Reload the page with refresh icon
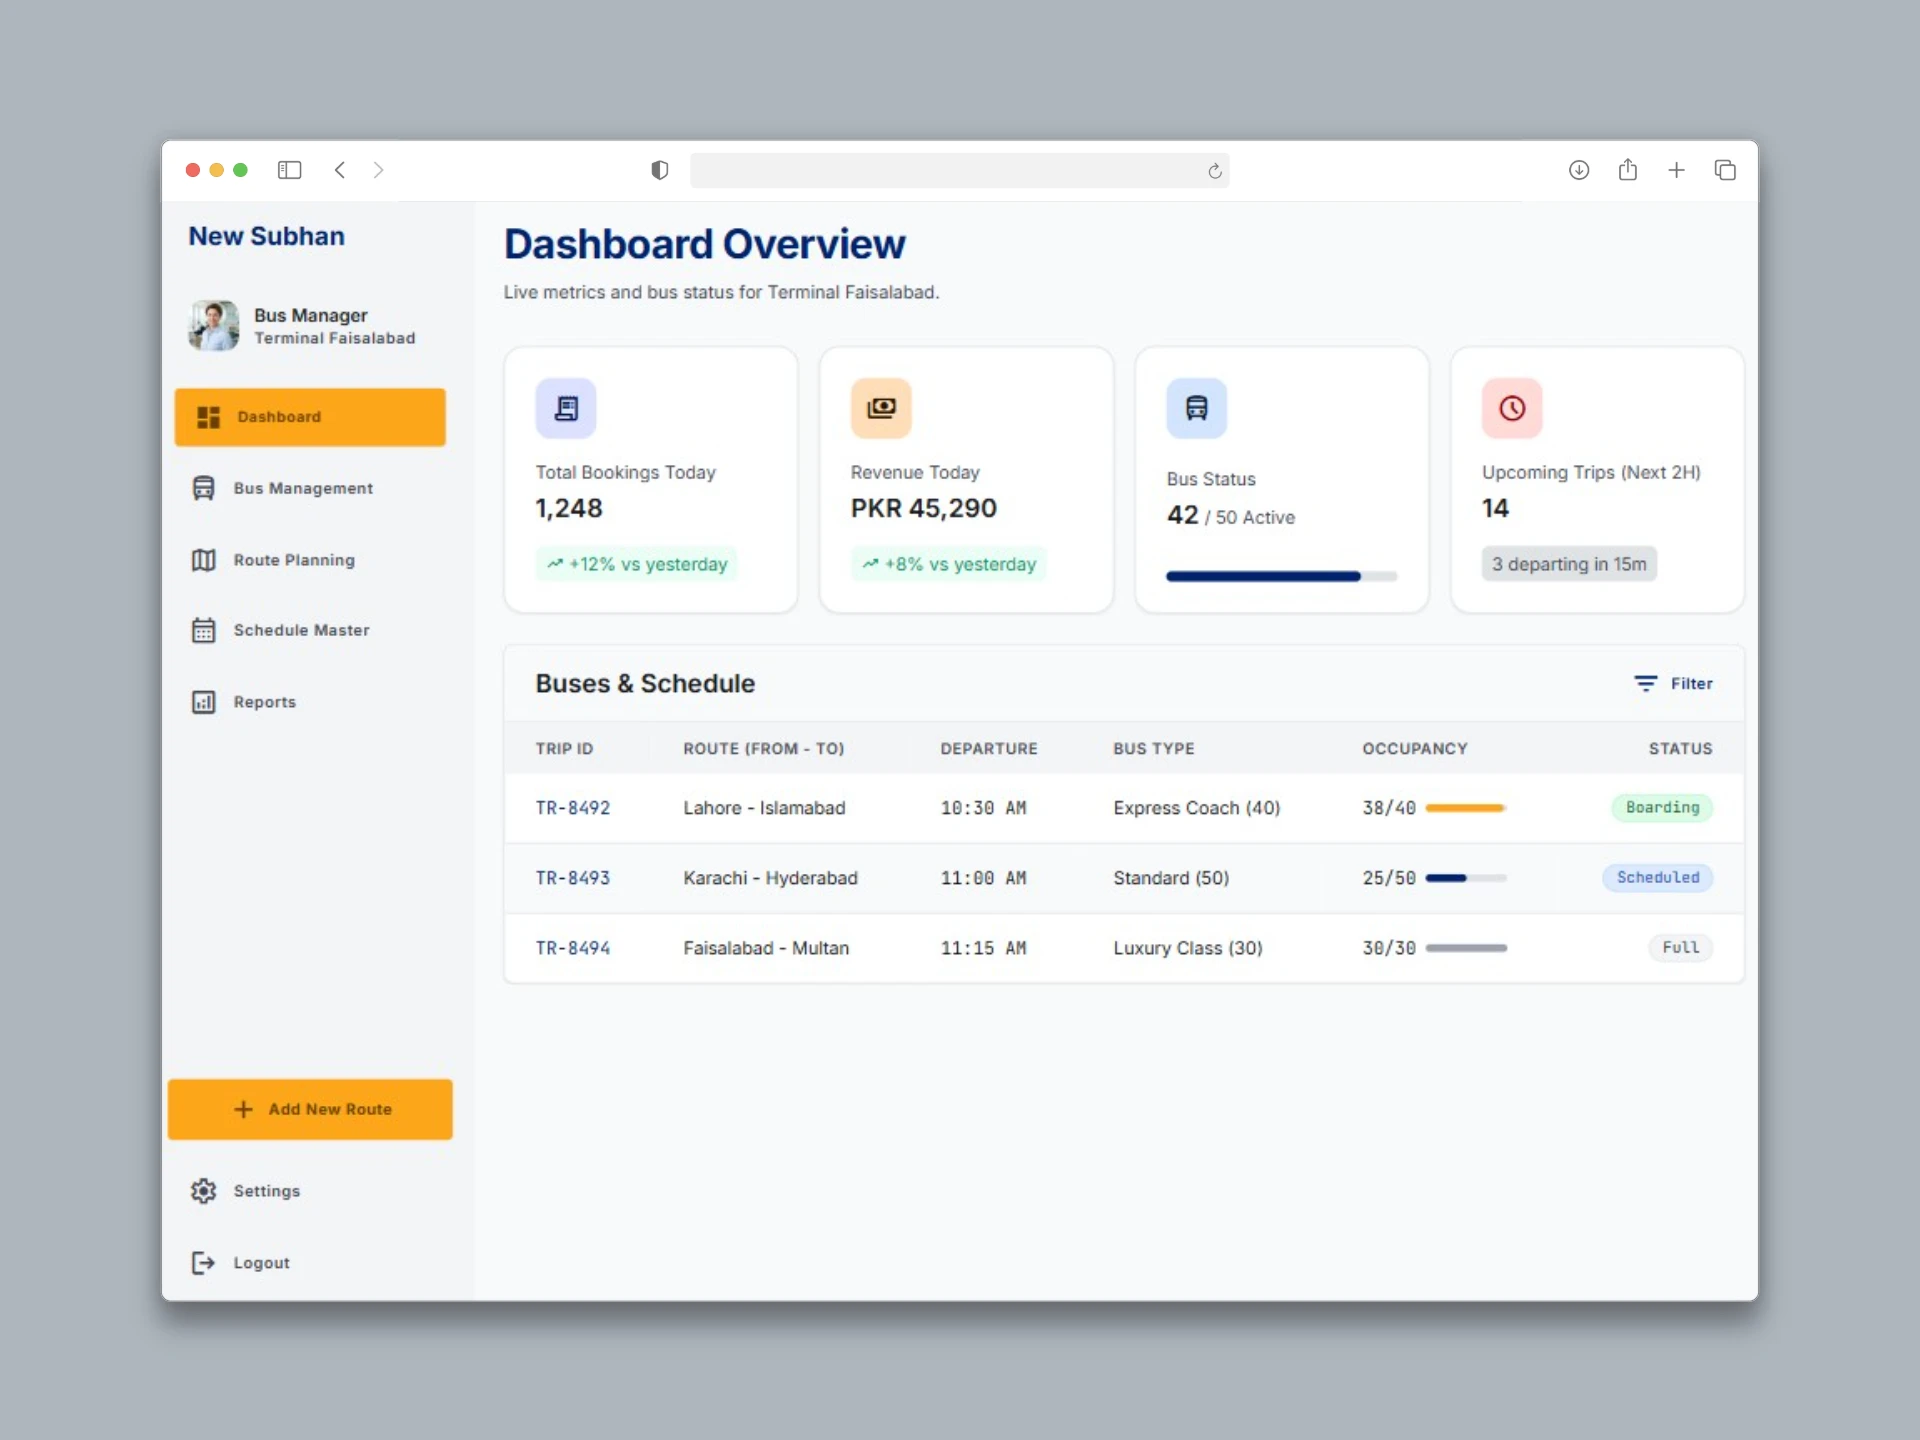1920x1440 pixels. [x=1215, y=171]
